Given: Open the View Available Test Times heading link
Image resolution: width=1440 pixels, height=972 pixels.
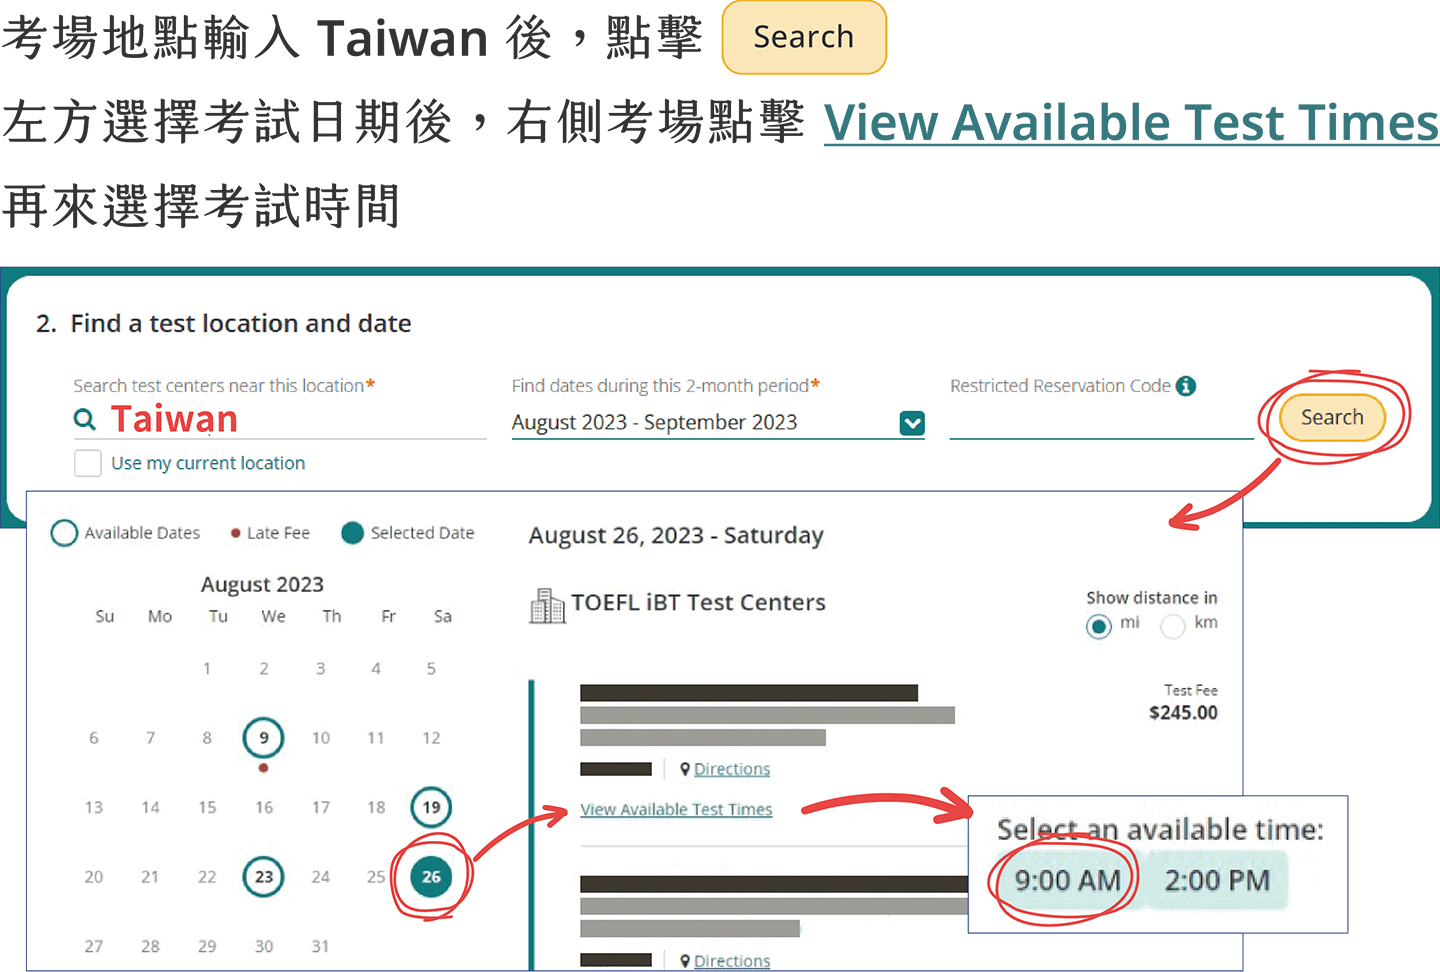Looking at the screenshot, I should click(x=1131, y=122).
